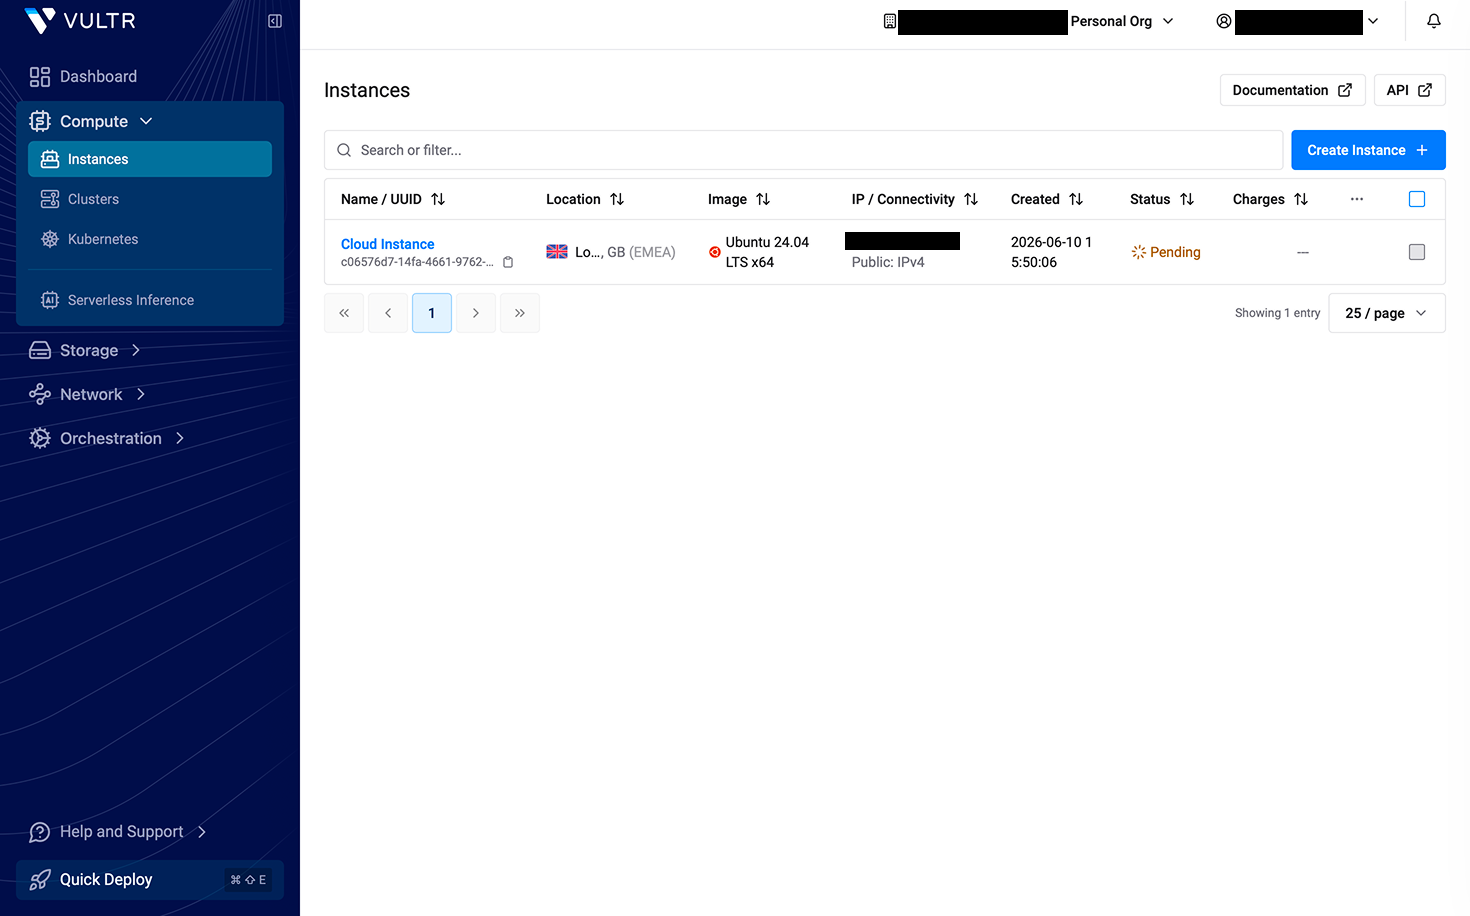Launch Quick Deploy
Viewport: 1470px width, 916px height.
pyautogui.click(x=150, y=880)
